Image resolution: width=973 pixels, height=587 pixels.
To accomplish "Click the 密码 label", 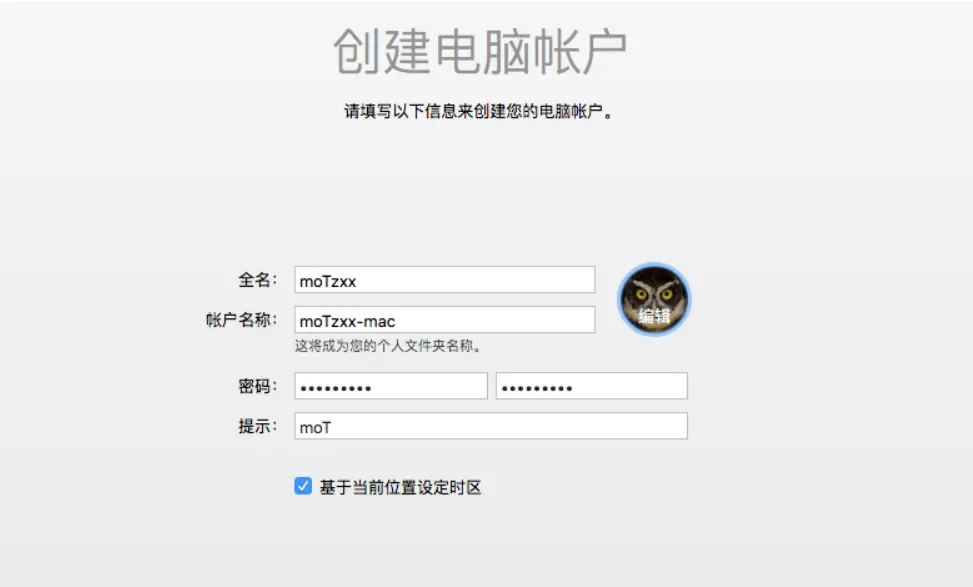I will pos(258,386).
